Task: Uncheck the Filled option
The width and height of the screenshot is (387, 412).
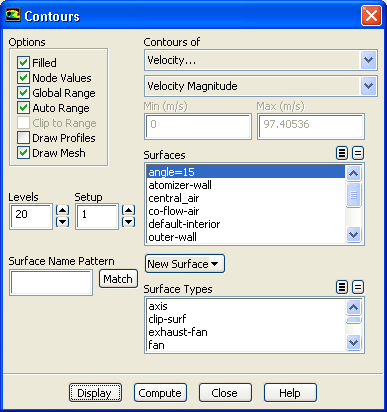Action: (23, 63)
